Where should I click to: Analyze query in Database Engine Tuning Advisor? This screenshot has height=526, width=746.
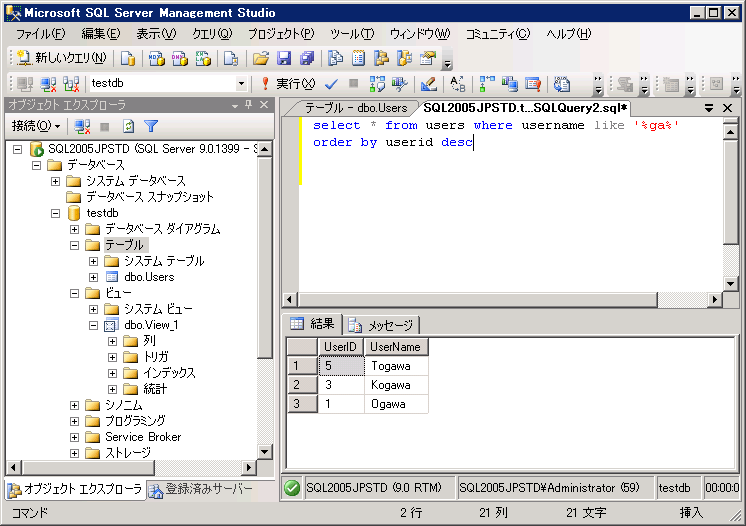pos(400,84)
